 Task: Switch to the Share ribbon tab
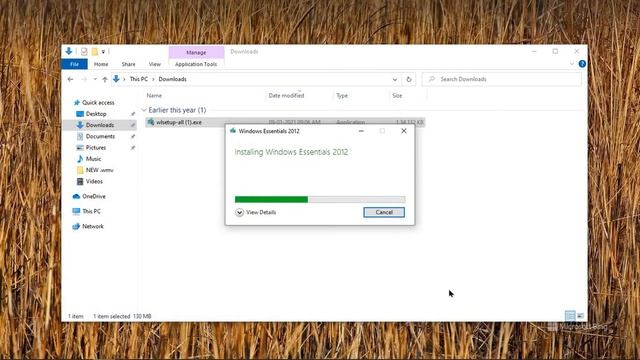128,64
